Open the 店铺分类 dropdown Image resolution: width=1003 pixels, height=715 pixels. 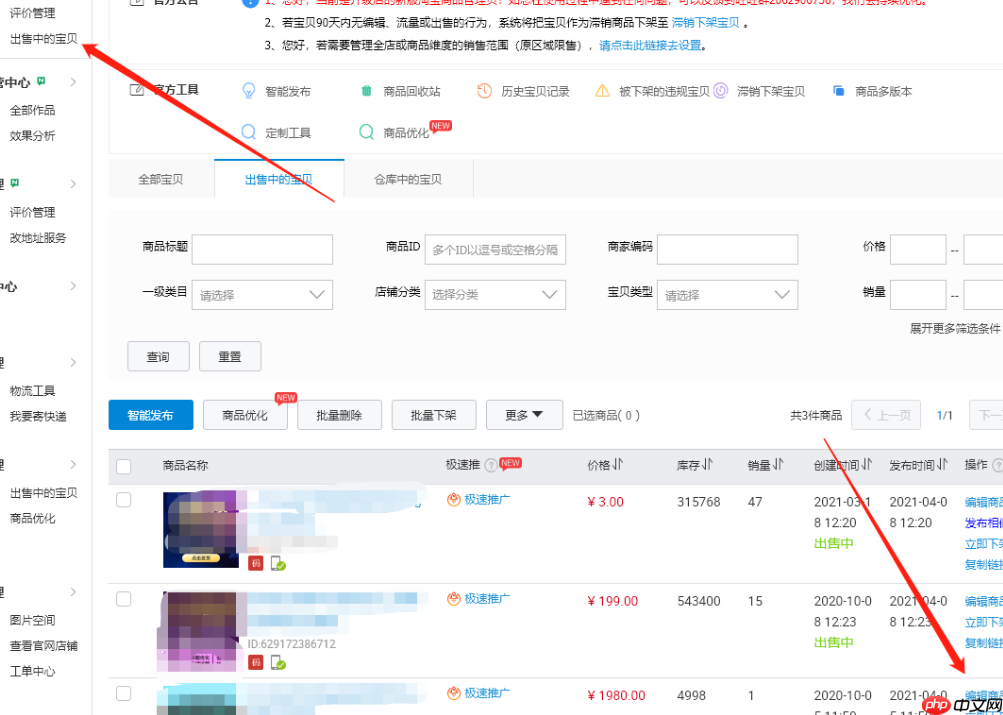[495, 295]
